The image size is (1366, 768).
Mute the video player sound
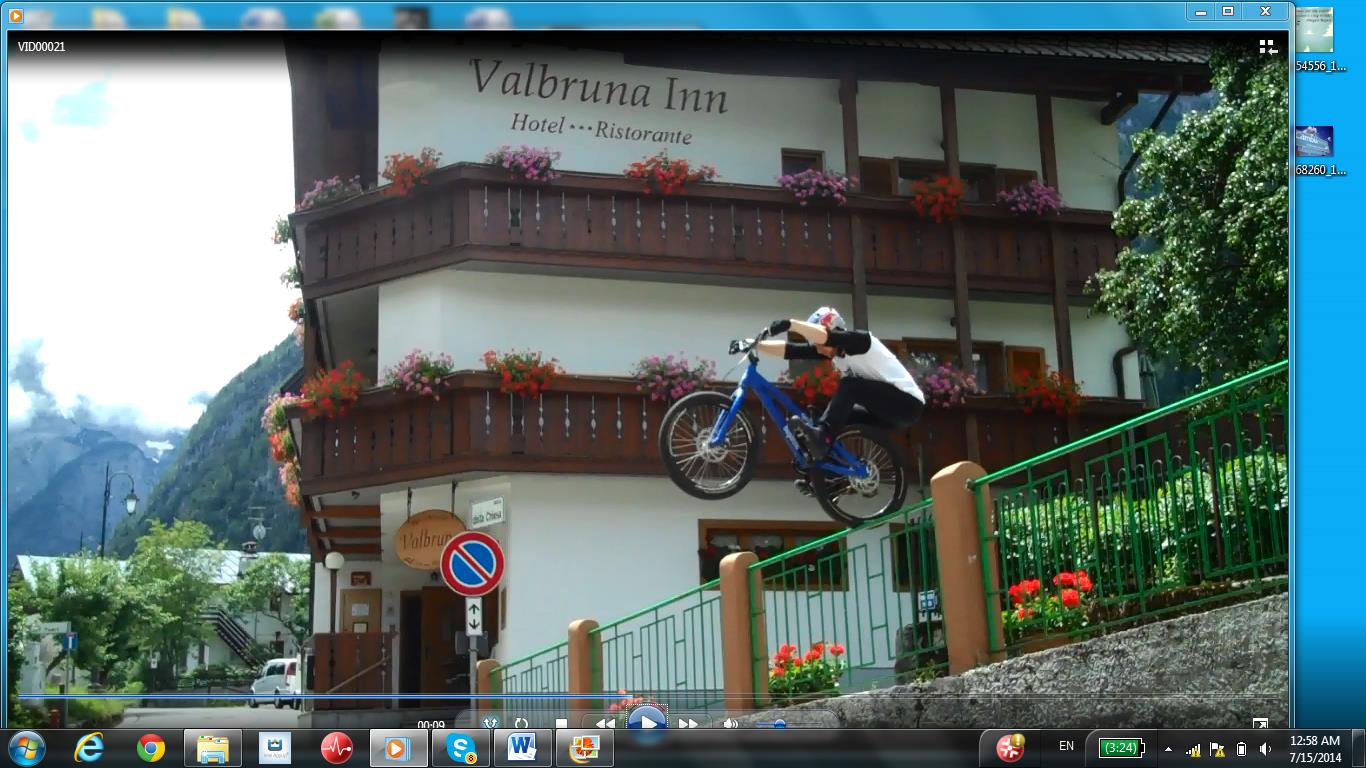click(731, 723)
